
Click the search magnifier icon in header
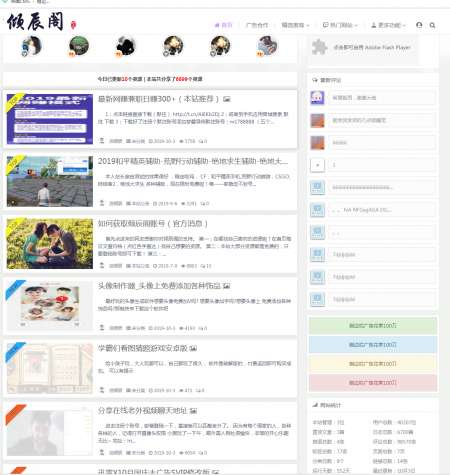(432, 25)
